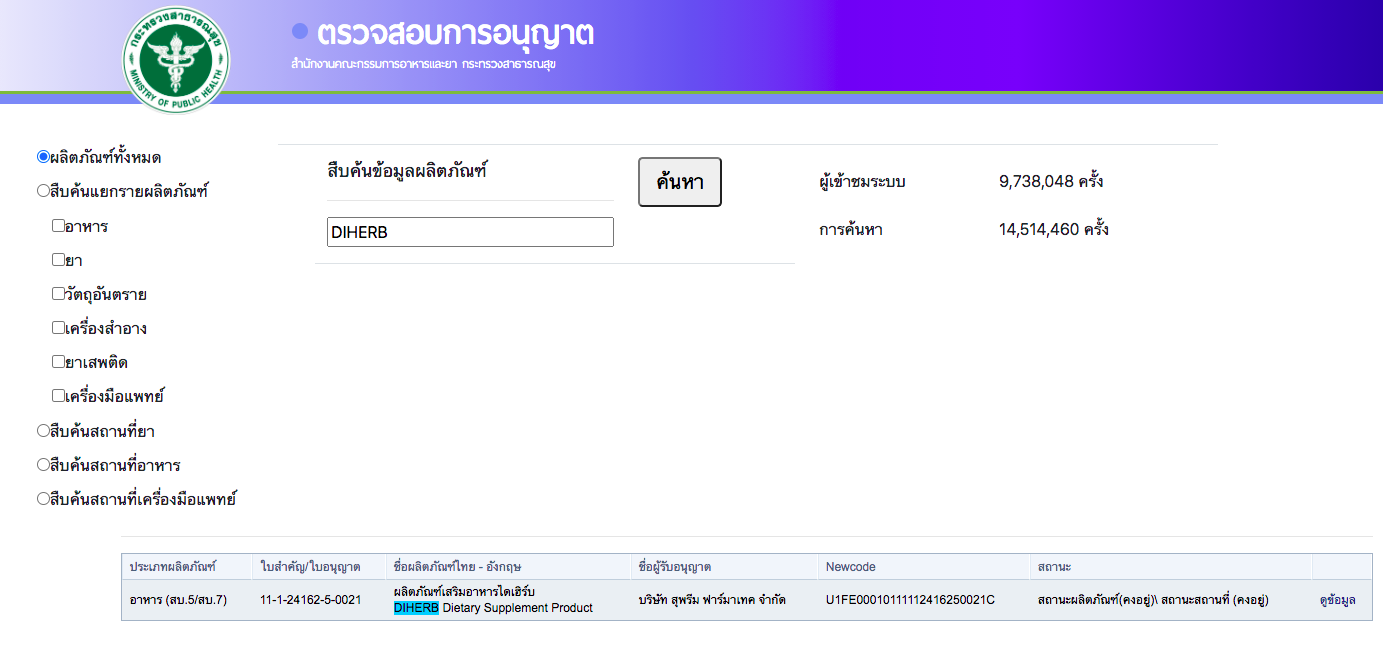Screen dimensions: 1383x645
Task: Choose the สืบค้นสถานที่อาหาร radio option
Action: point(43,465)
